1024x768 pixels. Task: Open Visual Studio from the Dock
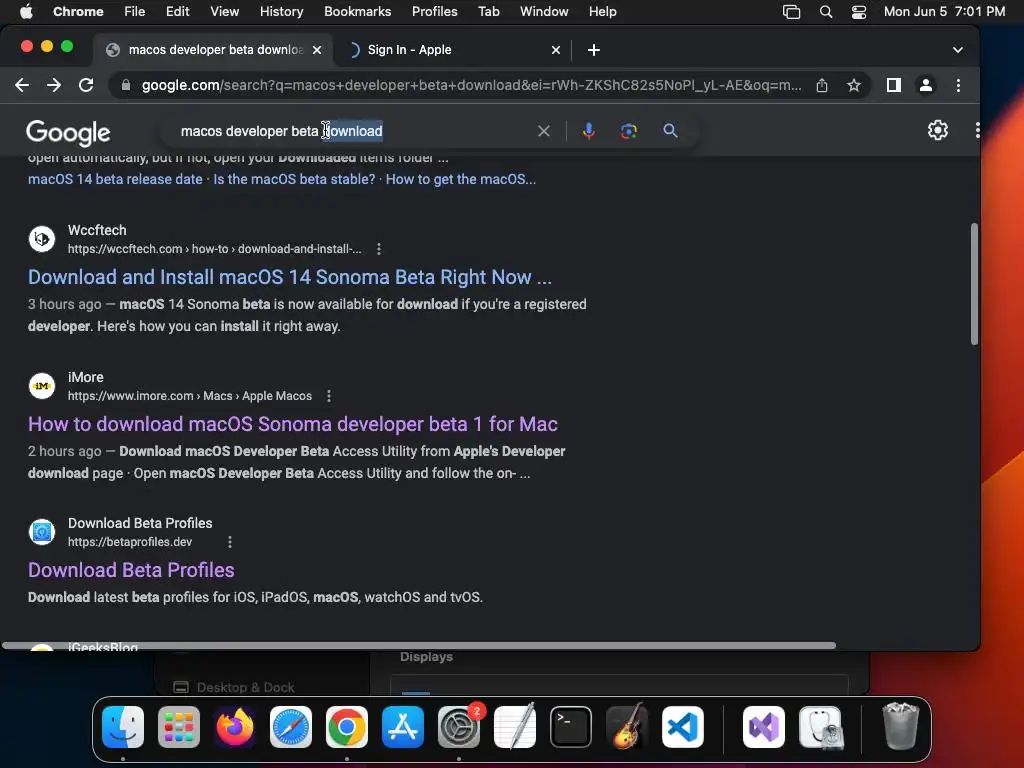tap(764, 727)
